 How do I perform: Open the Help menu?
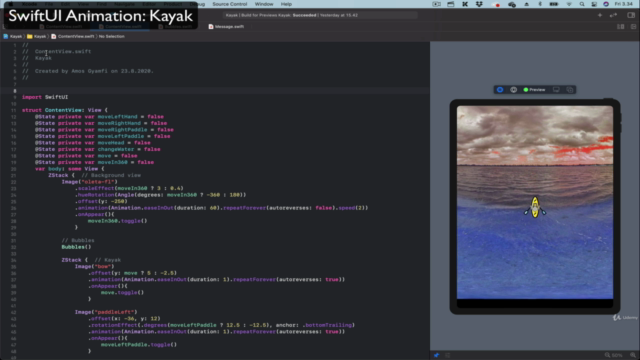(x=286, y=4)
